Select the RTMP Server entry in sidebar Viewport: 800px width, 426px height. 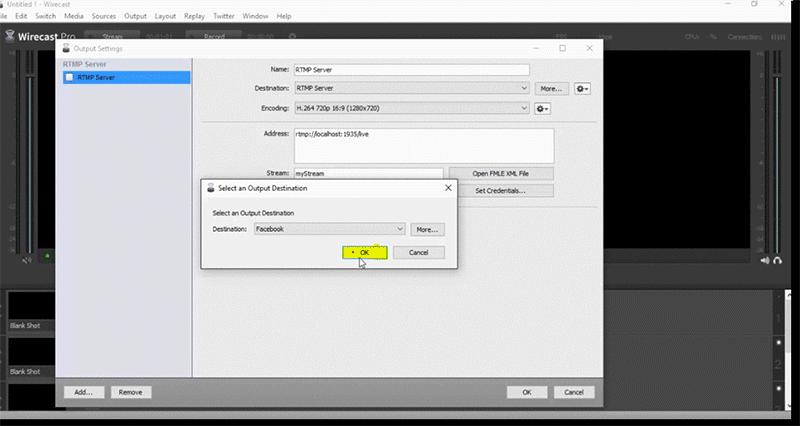tap(127, 78)
